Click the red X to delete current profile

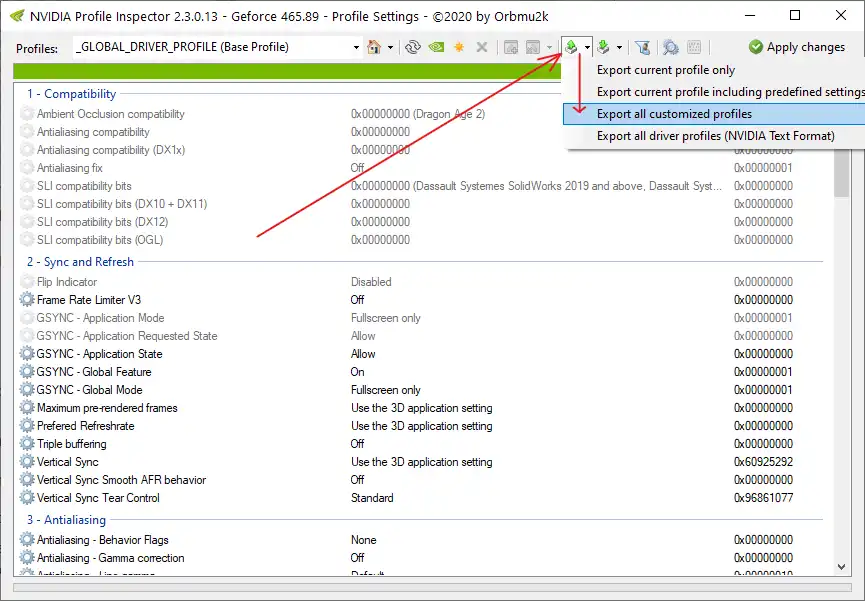tap(481, 46)
